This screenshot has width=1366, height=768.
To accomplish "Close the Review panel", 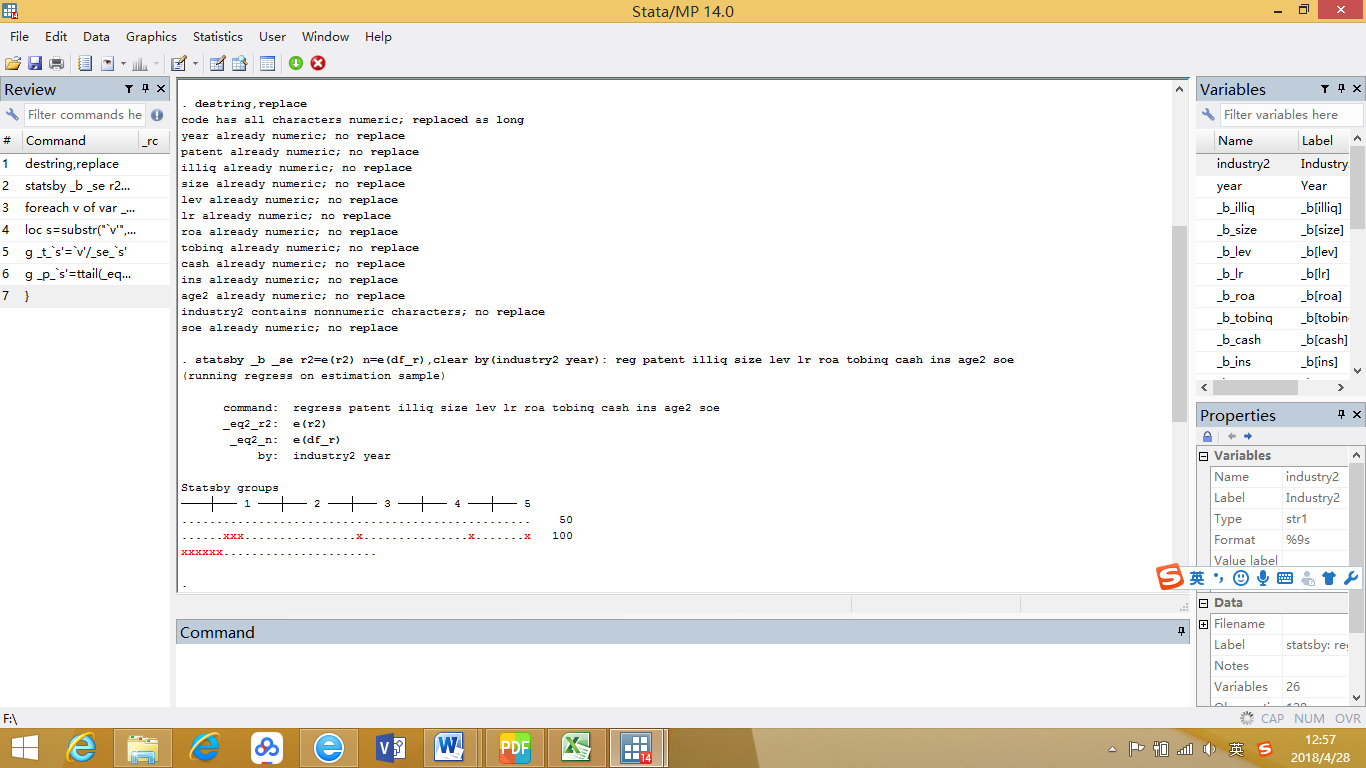I will click(x=161, y=89).
